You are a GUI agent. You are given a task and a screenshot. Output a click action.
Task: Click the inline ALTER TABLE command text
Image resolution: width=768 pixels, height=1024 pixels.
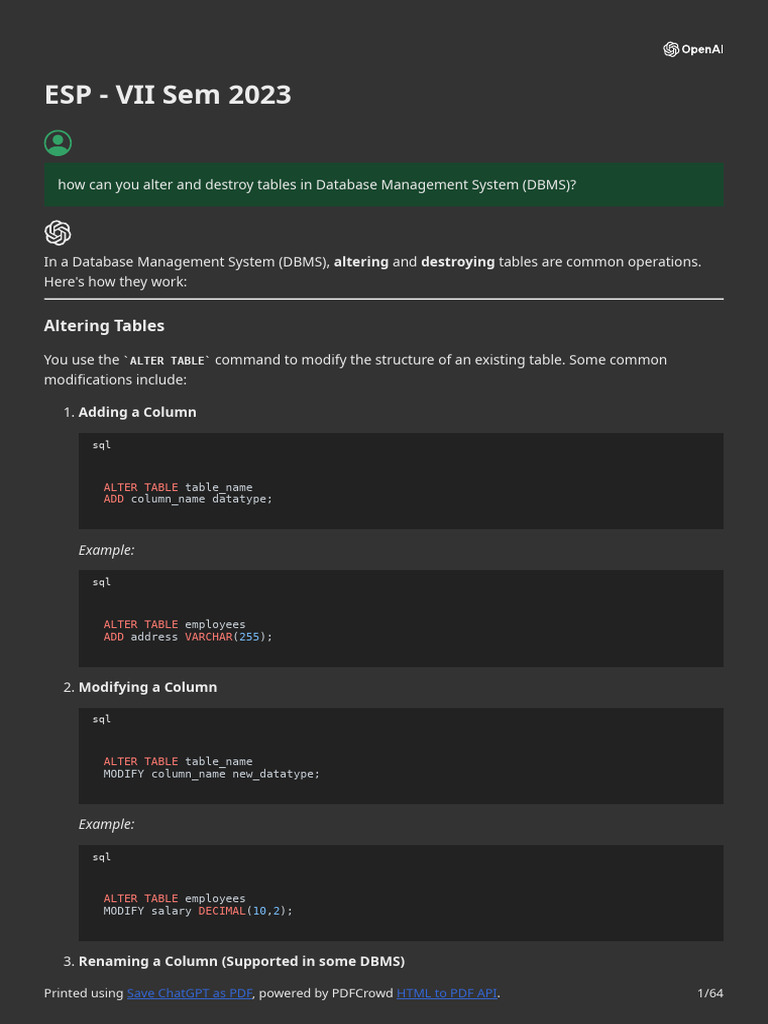pyautogui.click(x=167, y=360)
